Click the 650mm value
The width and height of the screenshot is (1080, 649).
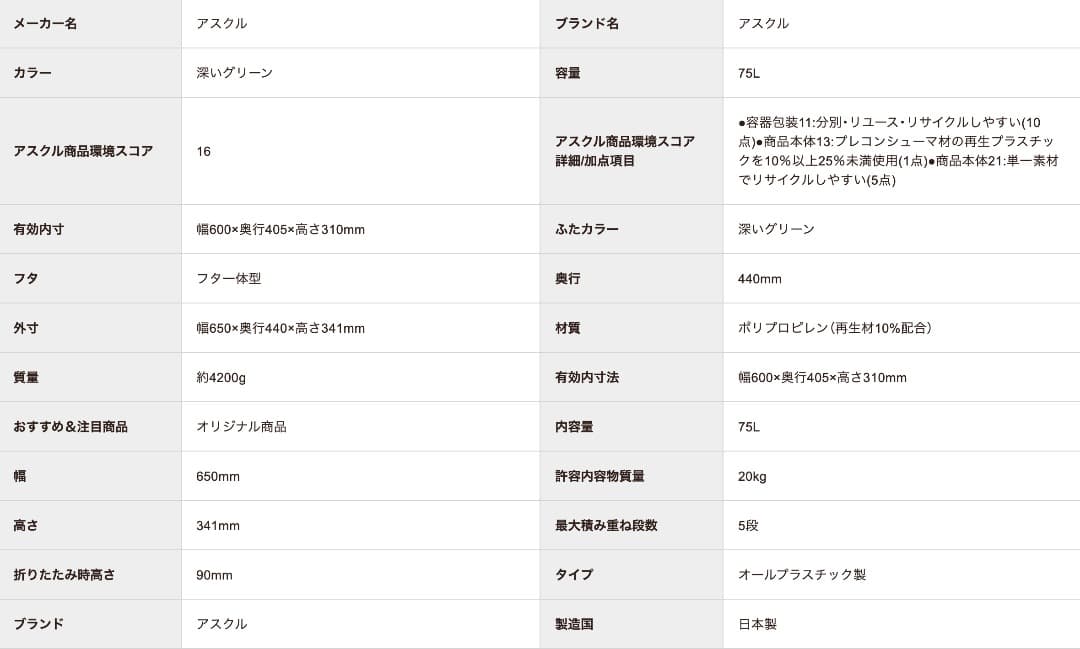point(218,476)
